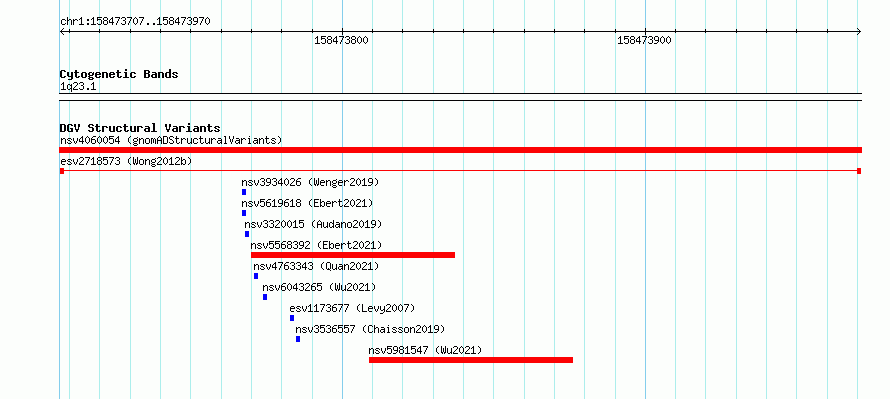890x399 pixels.
Task: Click the chr1:158473707..158473970 region label
Action: tap(135, 22)
